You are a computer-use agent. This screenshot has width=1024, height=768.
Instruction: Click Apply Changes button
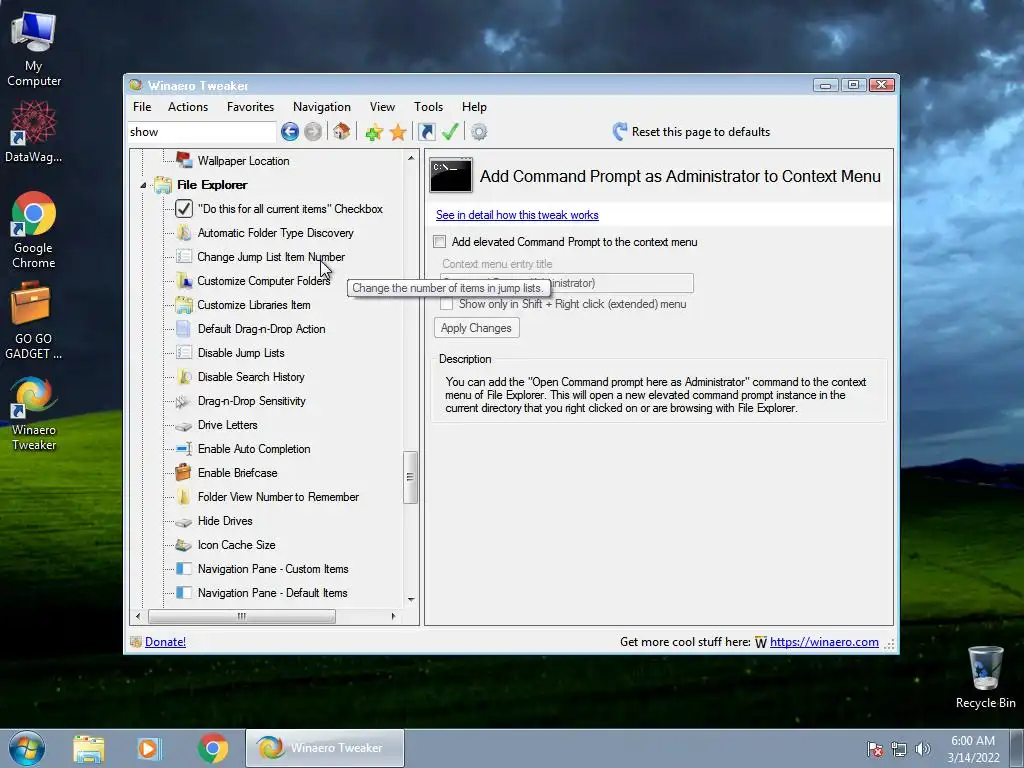pos(477,328)
